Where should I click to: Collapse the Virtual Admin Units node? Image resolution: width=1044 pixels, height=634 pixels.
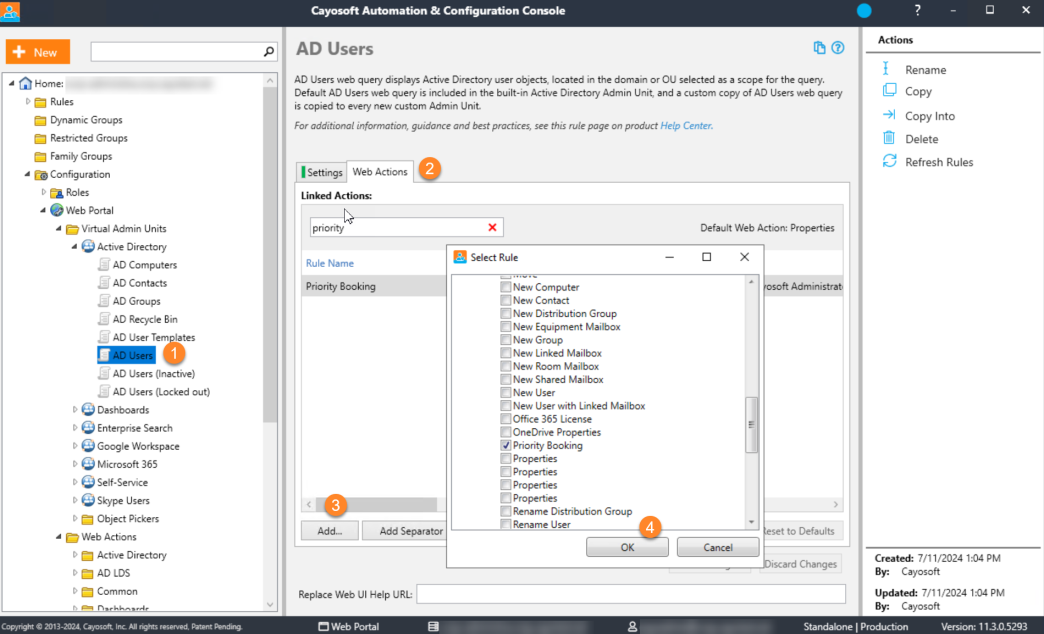click(x=59, y=228)
